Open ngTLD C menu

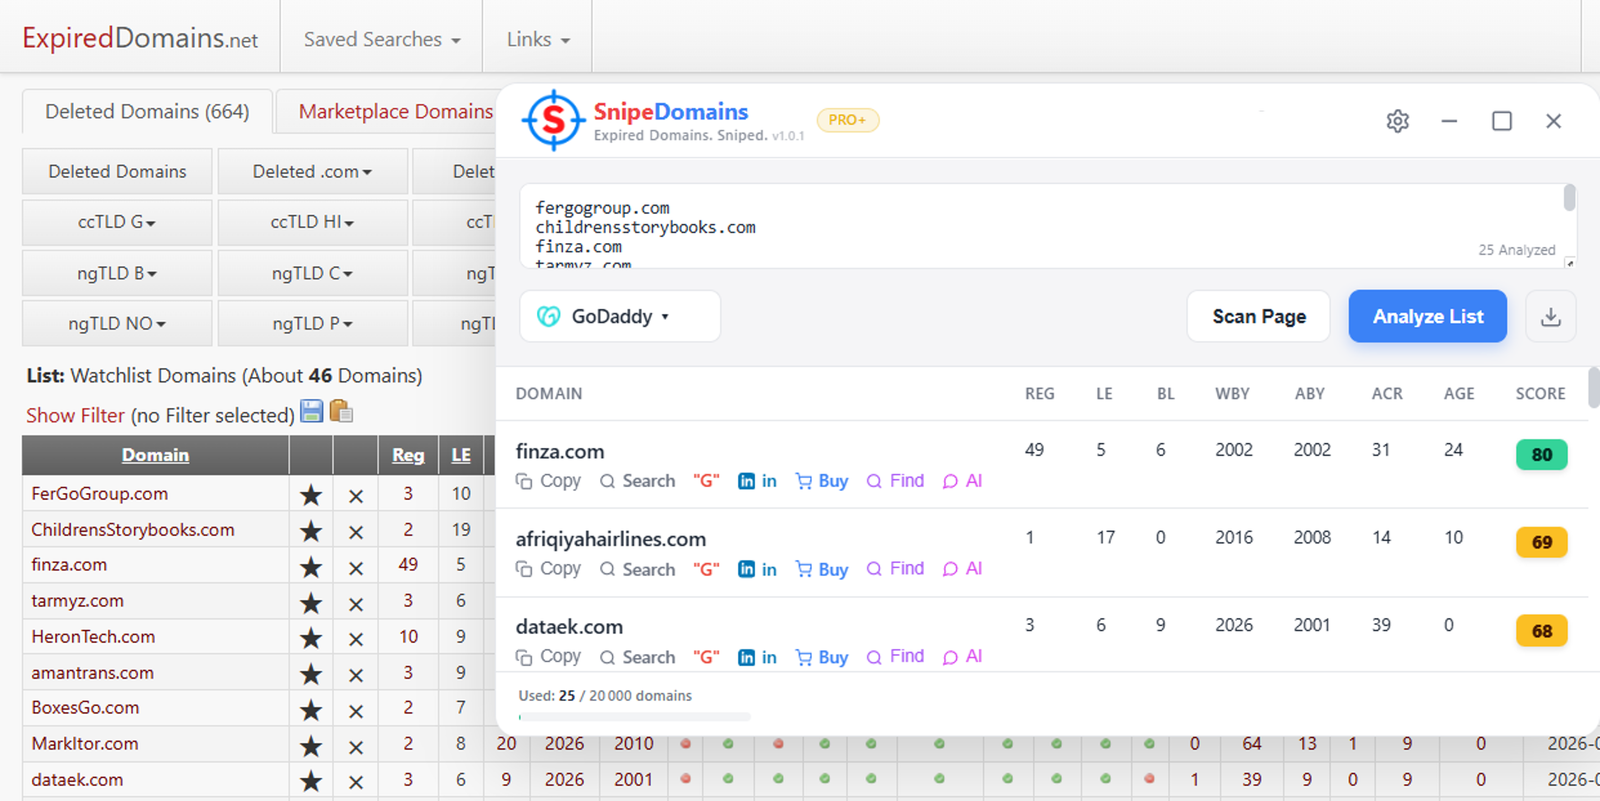[x=313, y=273]
